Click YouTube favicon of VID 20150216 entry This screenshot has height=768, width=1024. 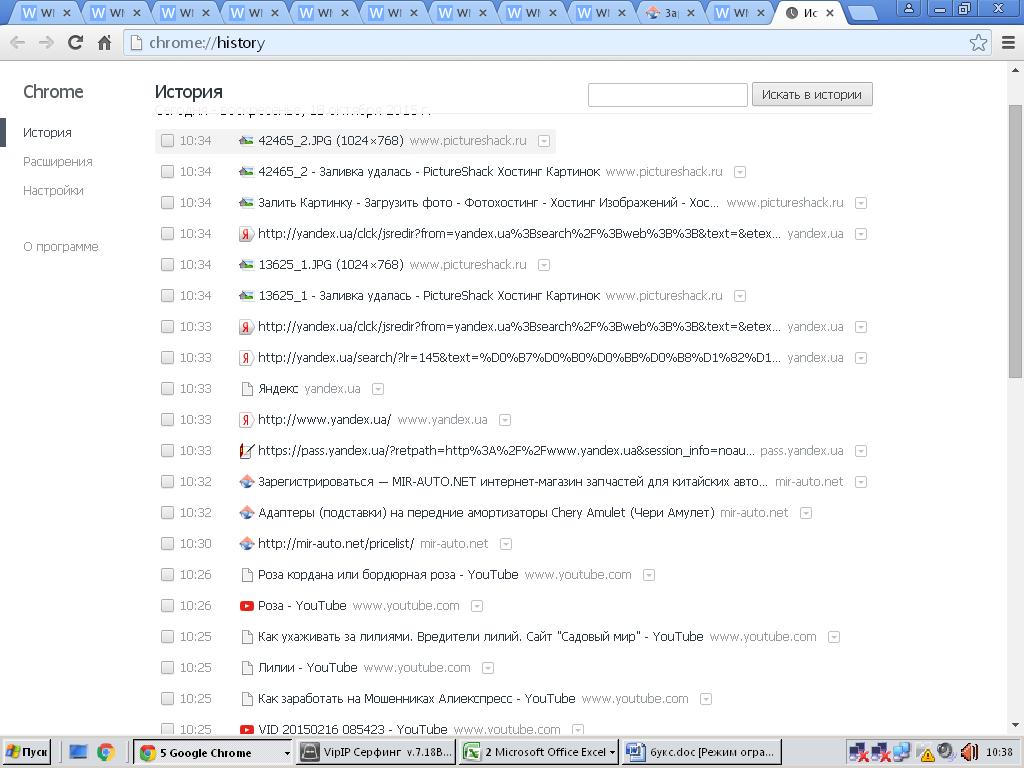tap(246, 729)
